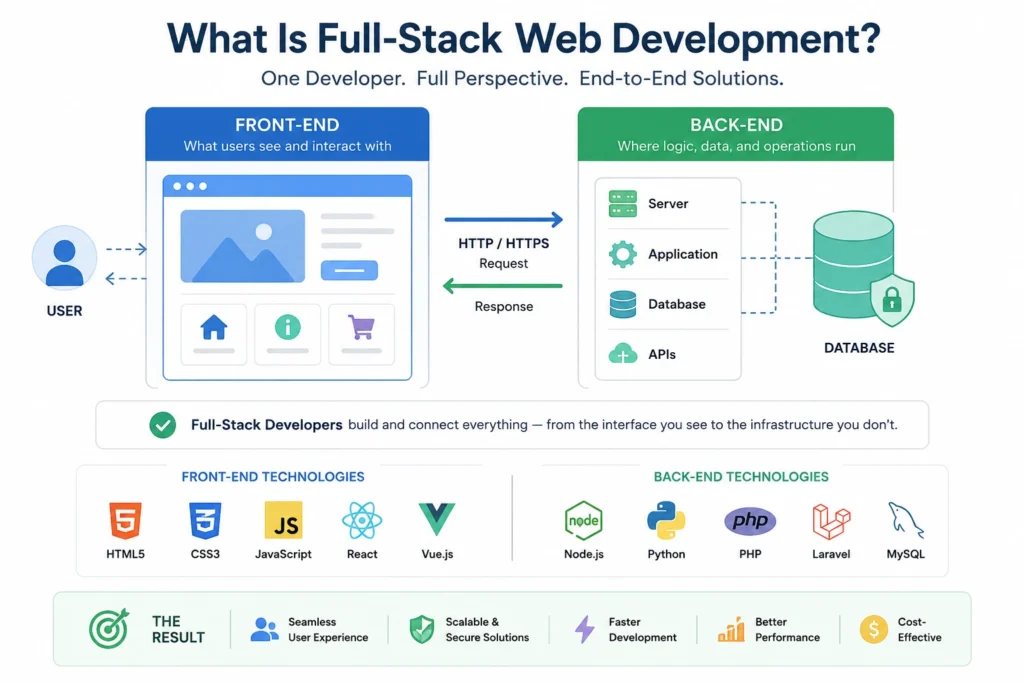Click the 'BACK-END TECHNOLOGIES' heading
The image size is (1024, 683).
point(741,477)
